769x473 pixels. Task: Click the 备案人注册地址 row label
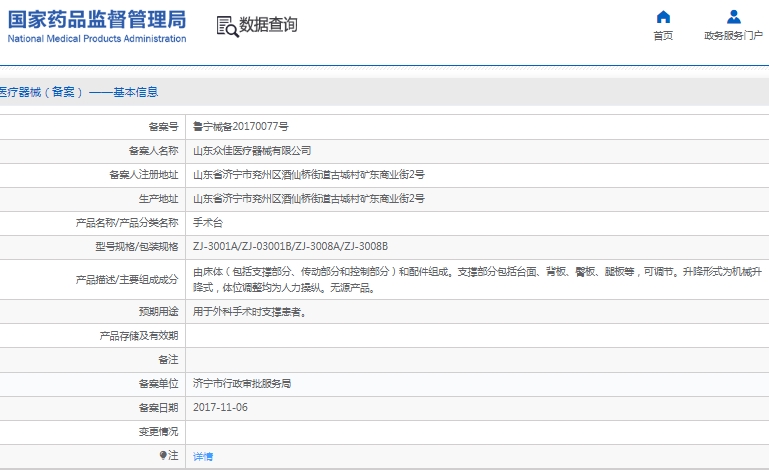[x=144, y=175]
